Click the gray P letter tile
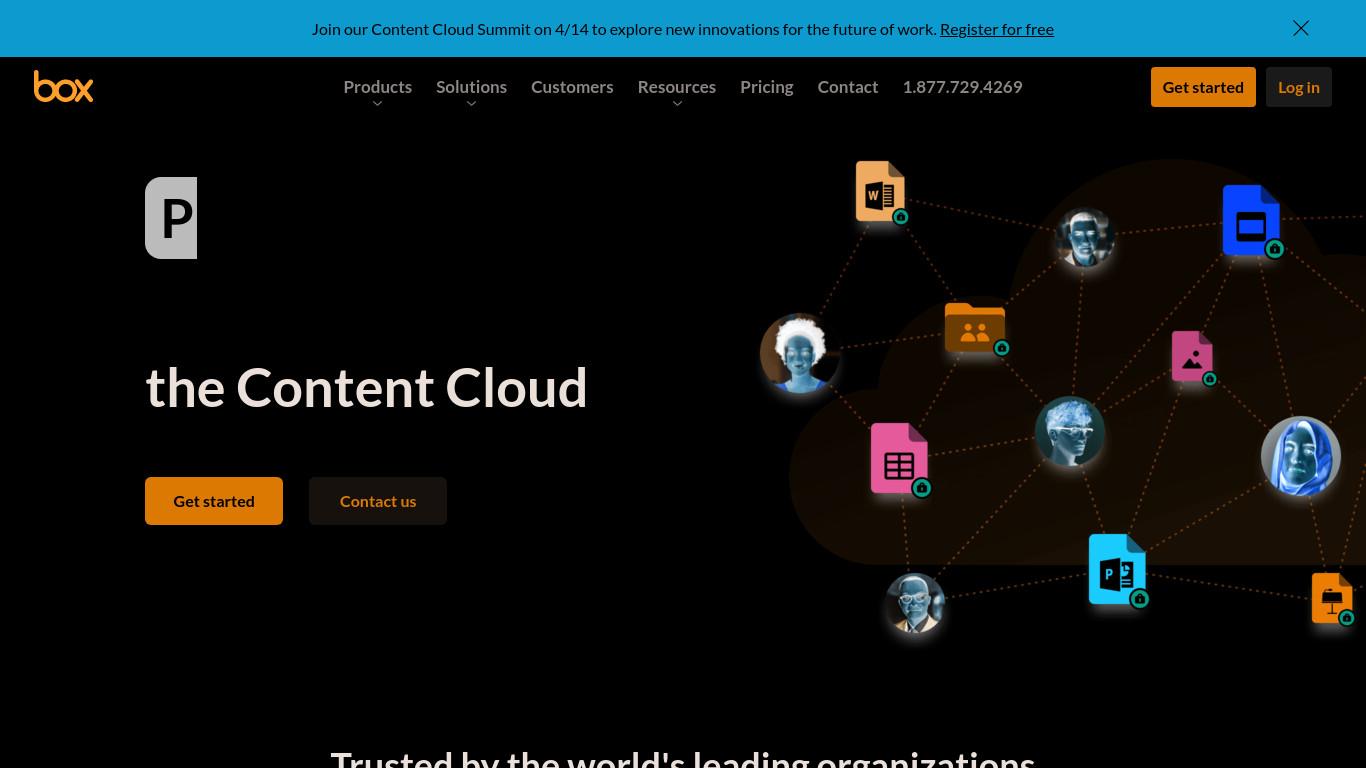This screenshot has height=768, width=1366. point(171,218)
